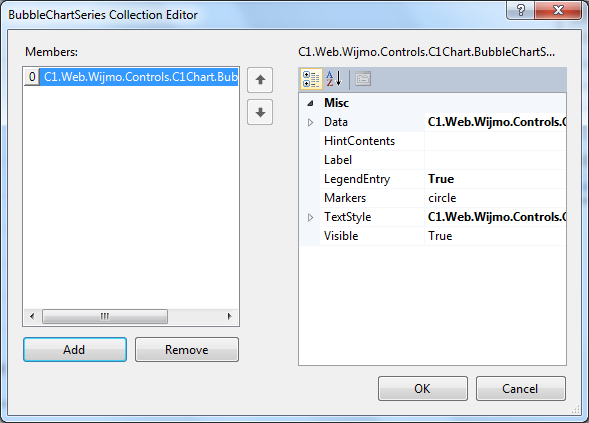
Task: Select member 0 C1.Web.Wijmo.Controls.C1Chart.Bub in list
Action: coord(131,77)
